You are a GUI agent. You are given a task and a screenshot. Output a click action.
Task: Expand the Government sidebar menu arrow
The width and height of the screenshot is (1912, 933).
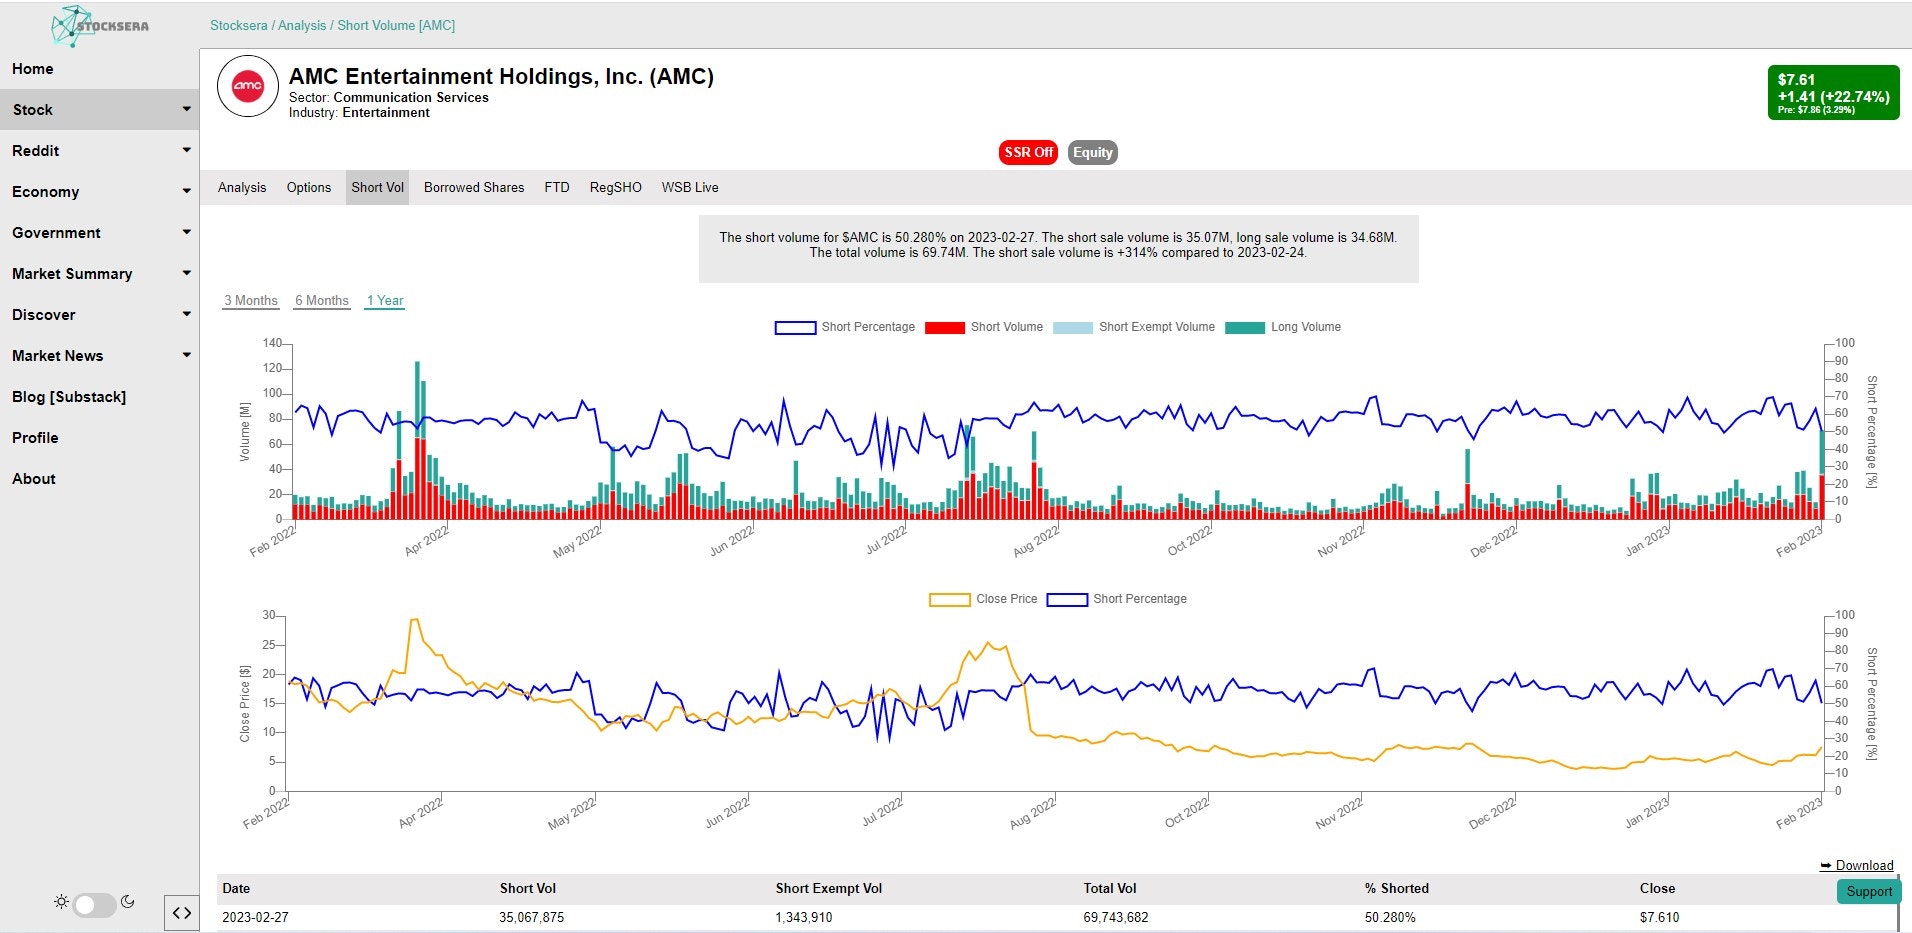[x=186, y=232]
